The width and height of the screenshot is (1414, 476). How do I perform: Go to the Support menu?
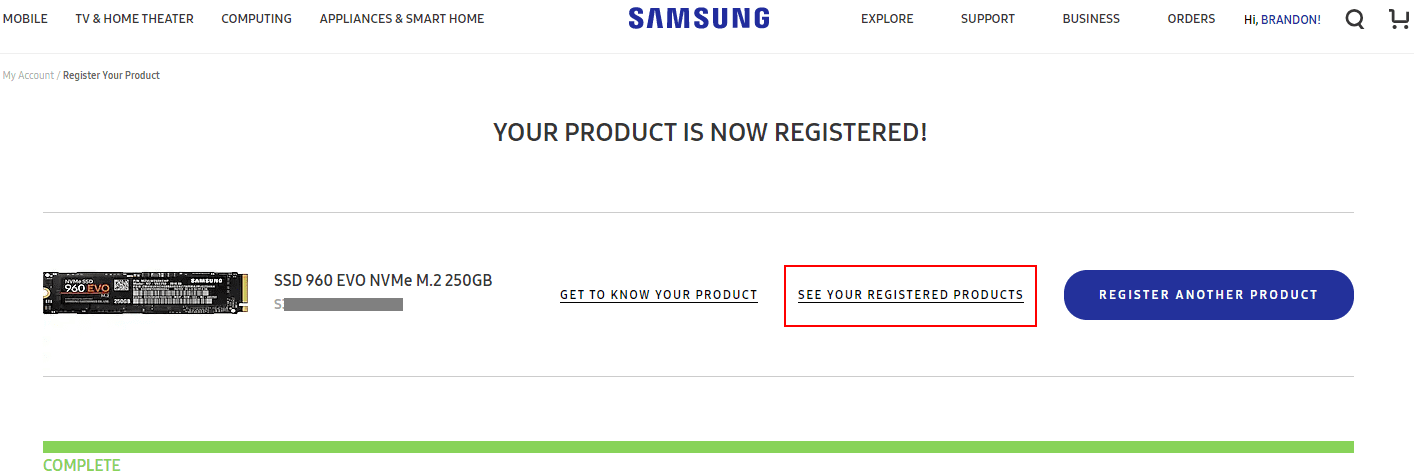pyautogui.click(x=987, y=19)
